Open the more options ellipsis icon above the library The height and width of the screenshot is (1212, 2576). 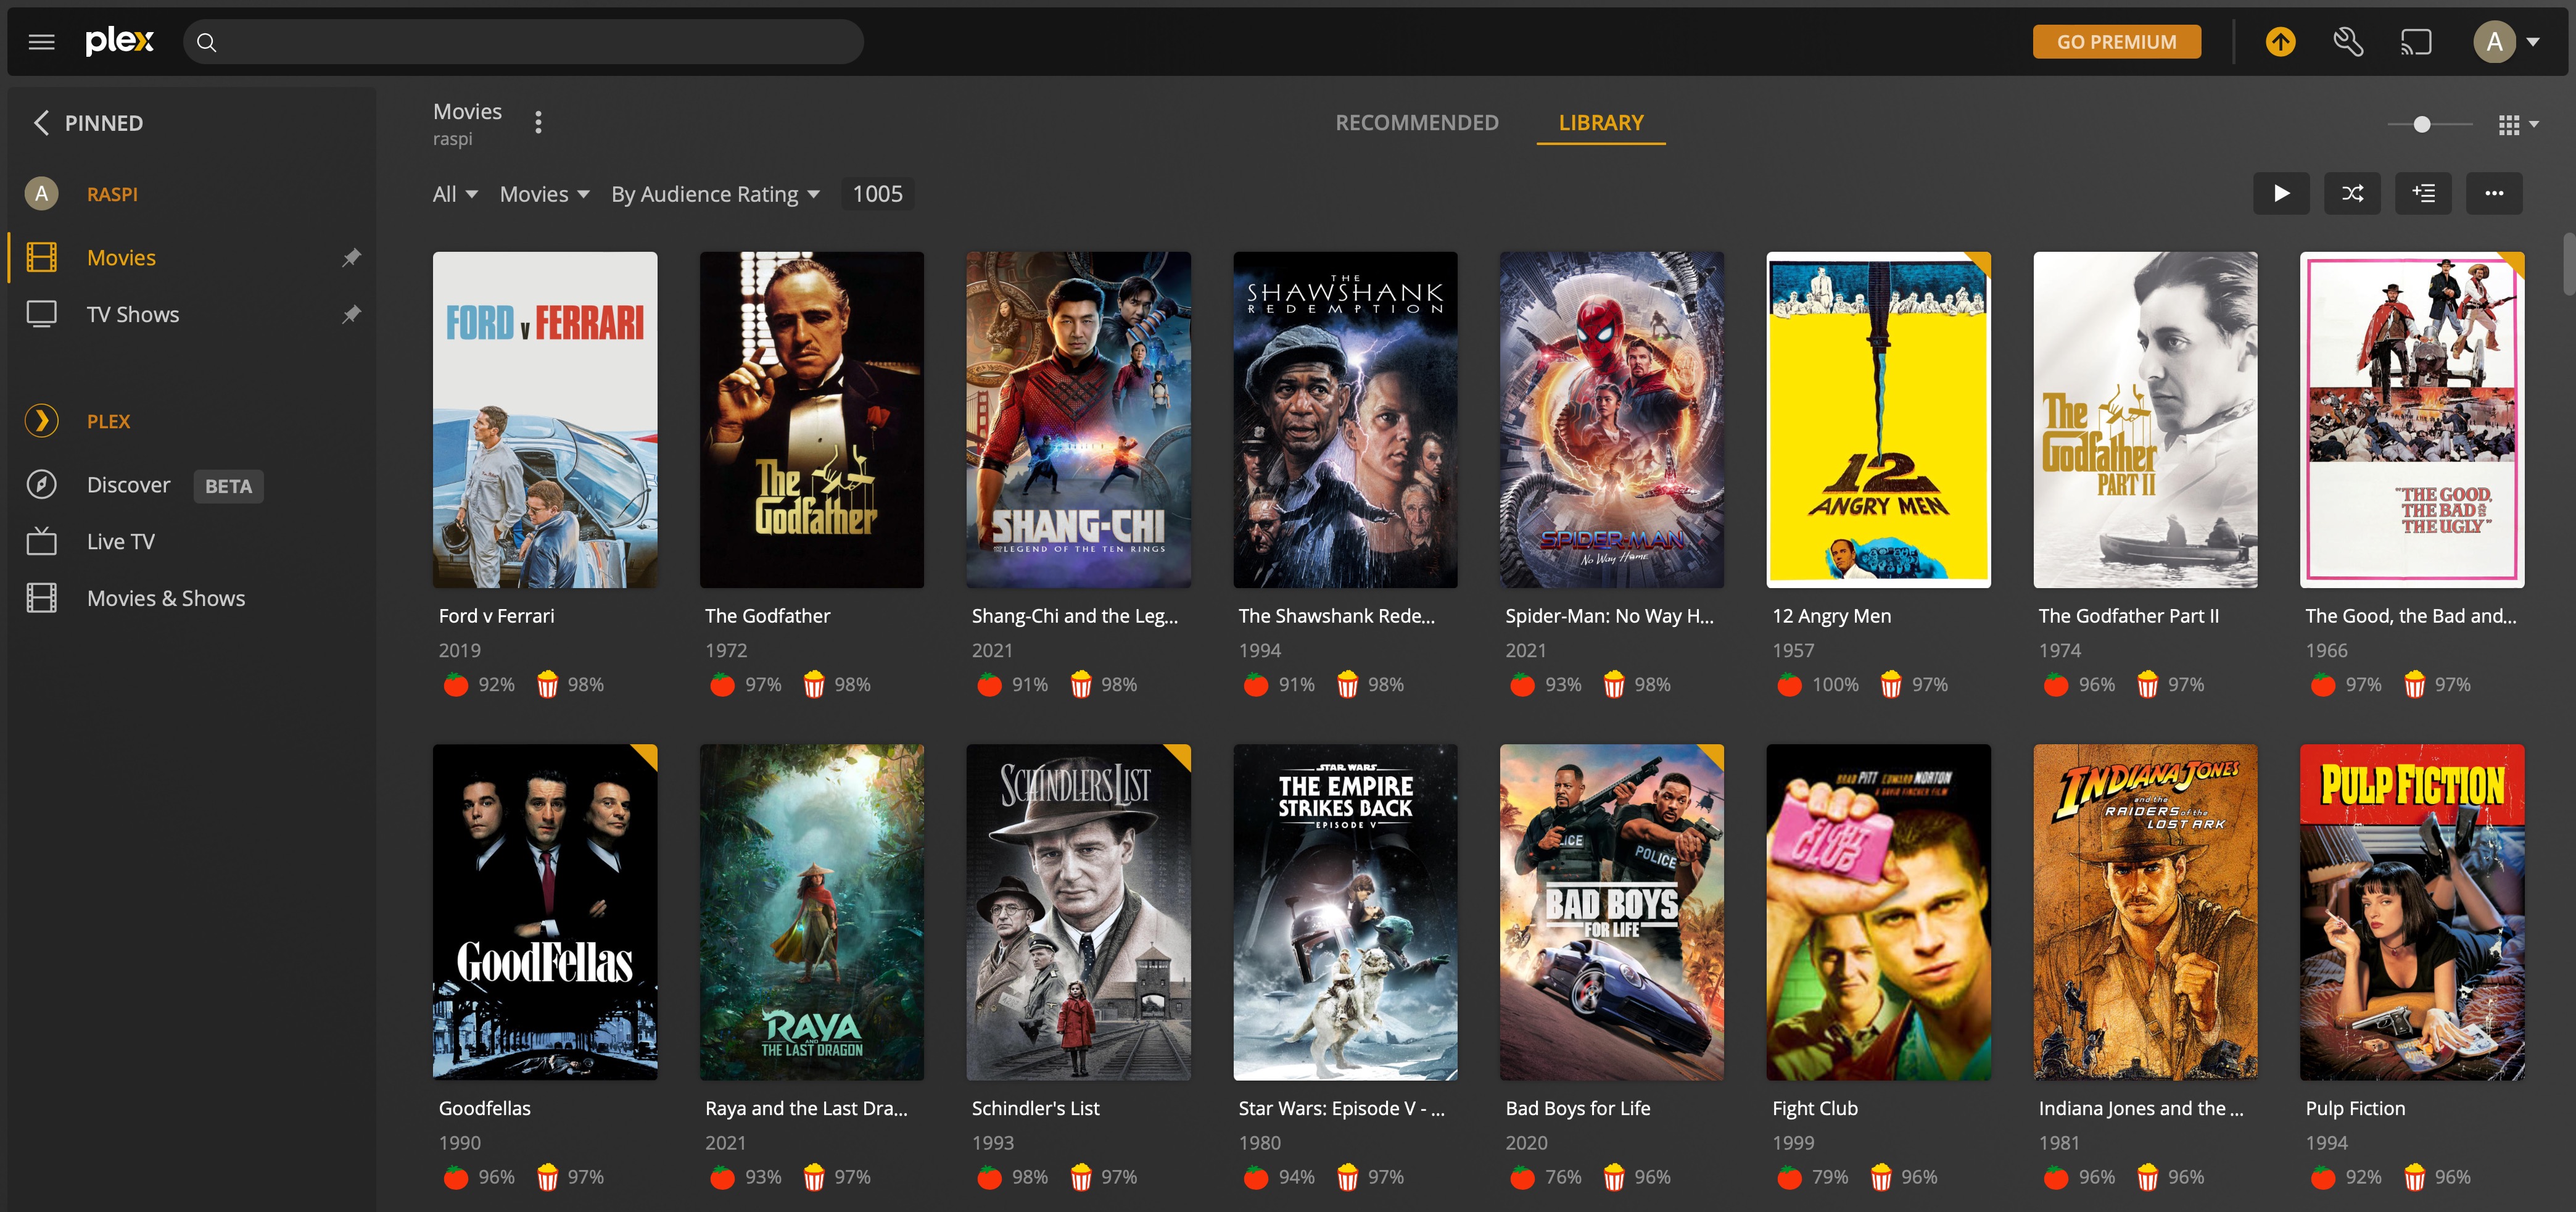click(2494, 193)
